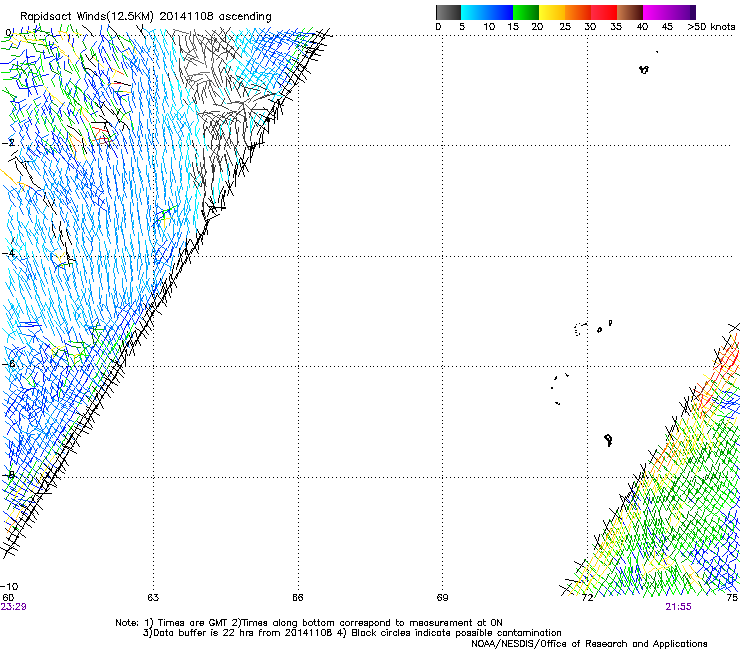Click the '>50 knots' legend label

pyautogui.click(x=711, y=27)
